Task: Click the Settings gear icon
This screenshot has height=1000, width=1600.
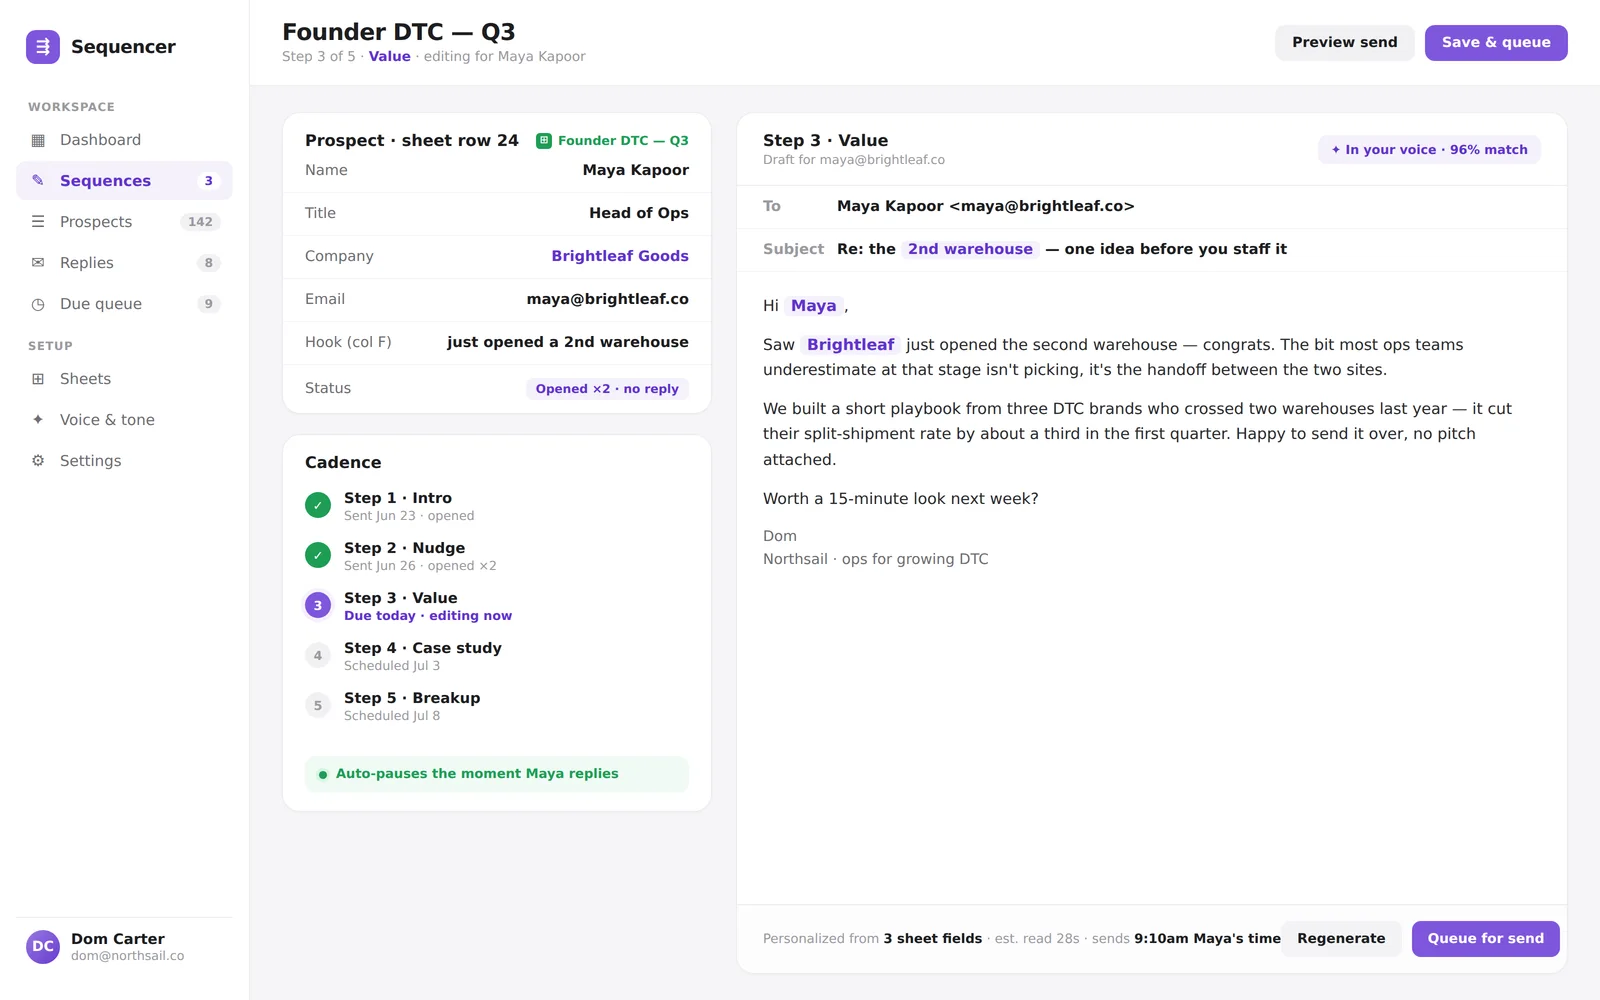Action: tap(38, 461)
